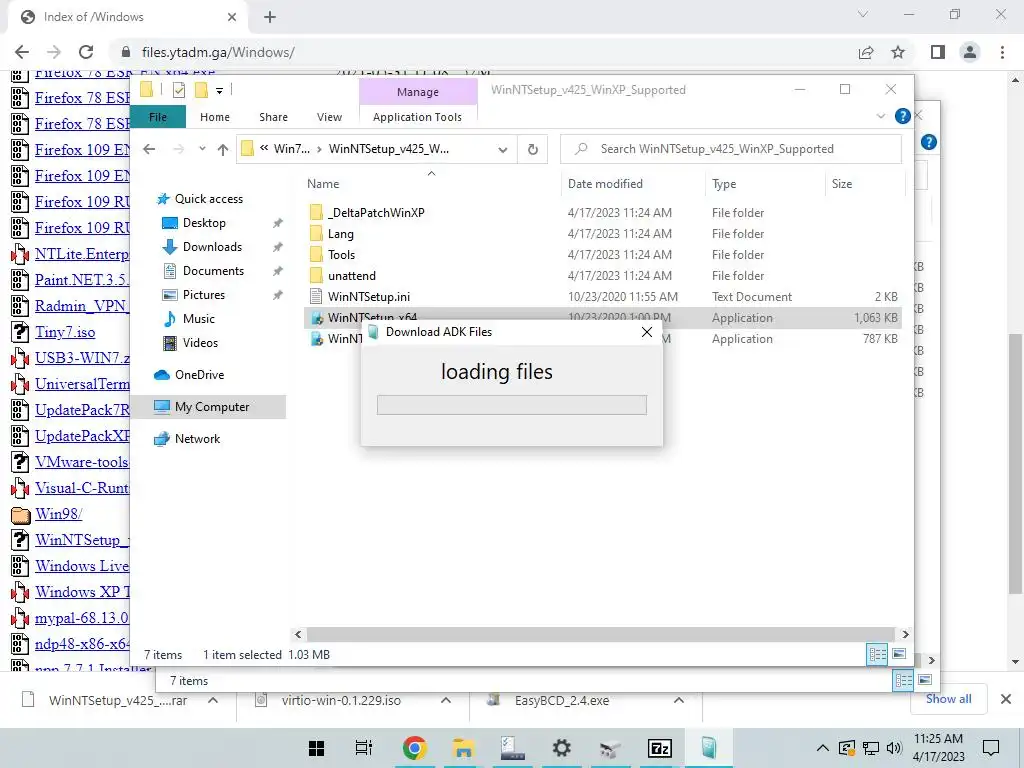Open a new Chrome tab
Screen dimensions: 1024x768
pyautogui.click(x=270, y=17)
